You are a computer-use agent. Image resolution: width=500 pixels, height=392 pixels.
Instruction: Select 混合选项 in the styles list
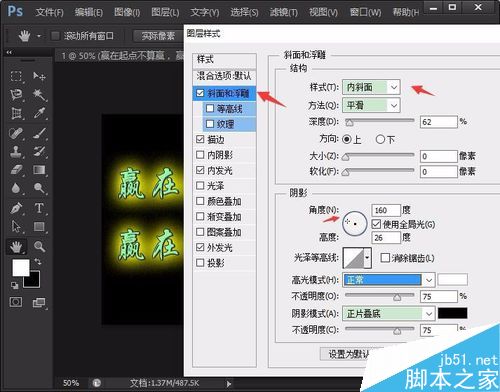click(x=224, y=76)
